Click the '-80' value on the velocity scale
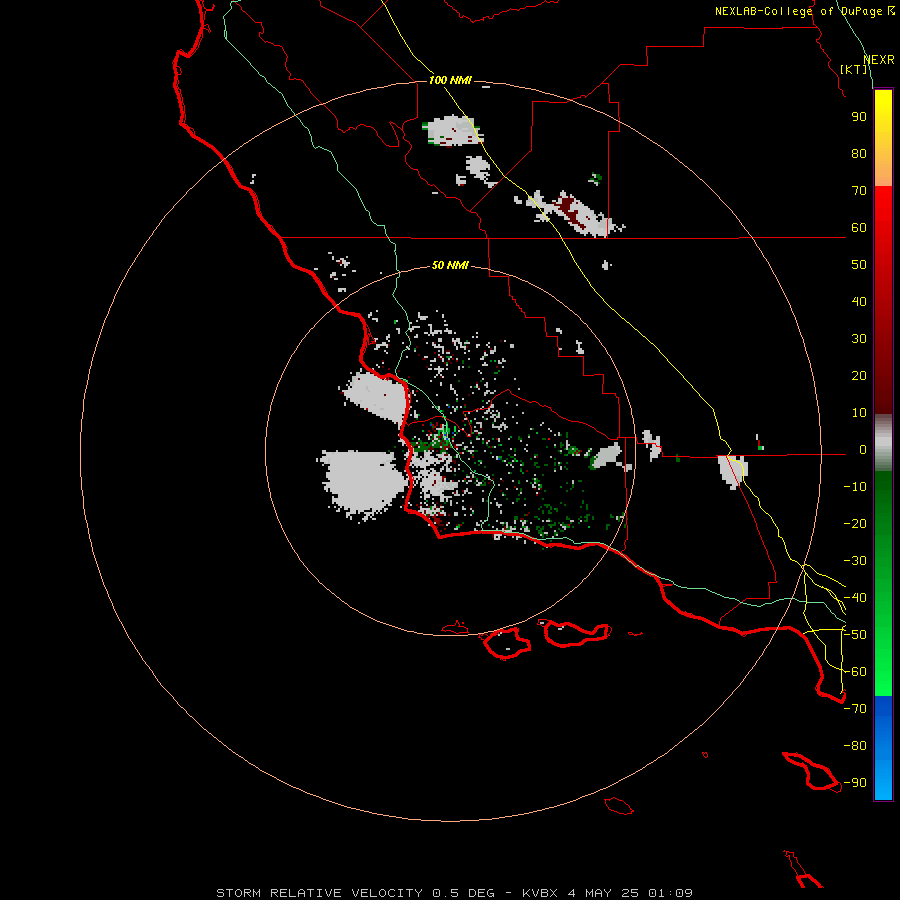 click(855, 746)
